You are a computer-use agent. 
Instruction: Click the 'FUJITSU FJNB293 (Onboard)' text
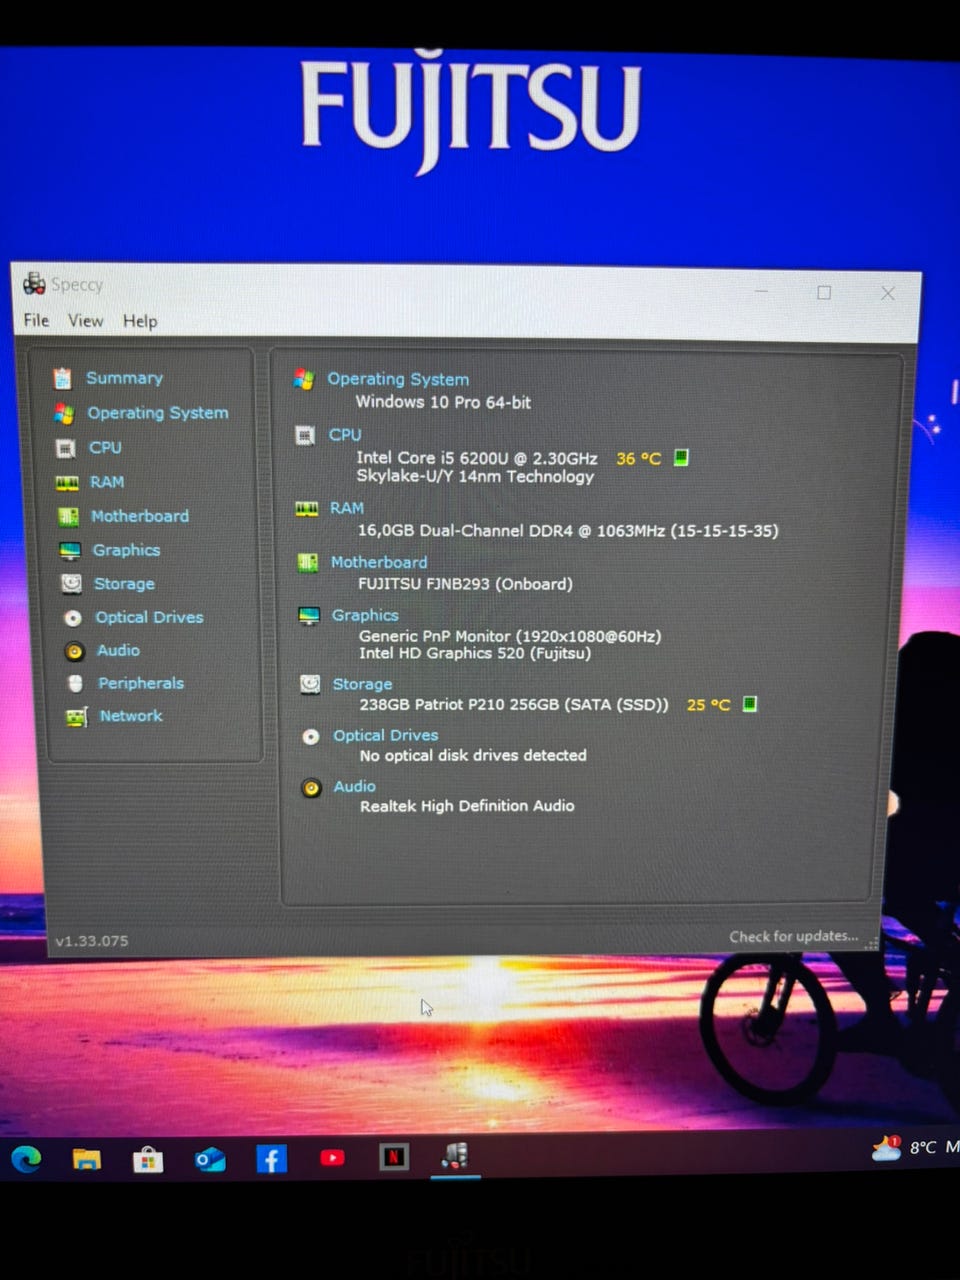(x=465, y=584)
